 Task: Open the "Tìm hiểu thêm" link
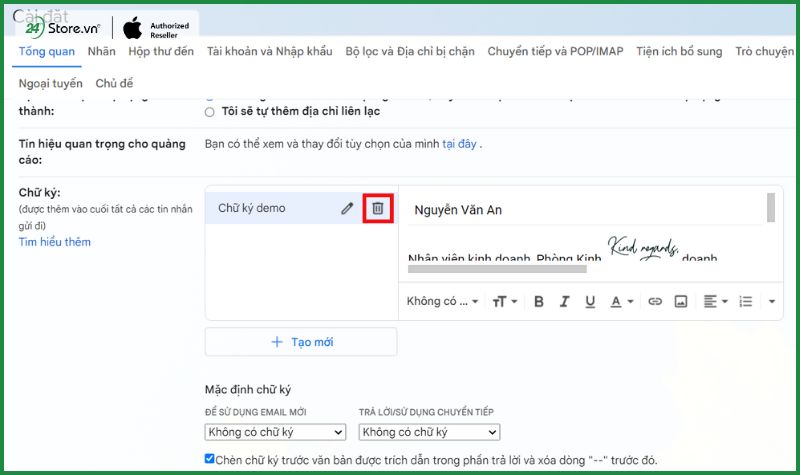pyautogui.click(x=55, y=242)
